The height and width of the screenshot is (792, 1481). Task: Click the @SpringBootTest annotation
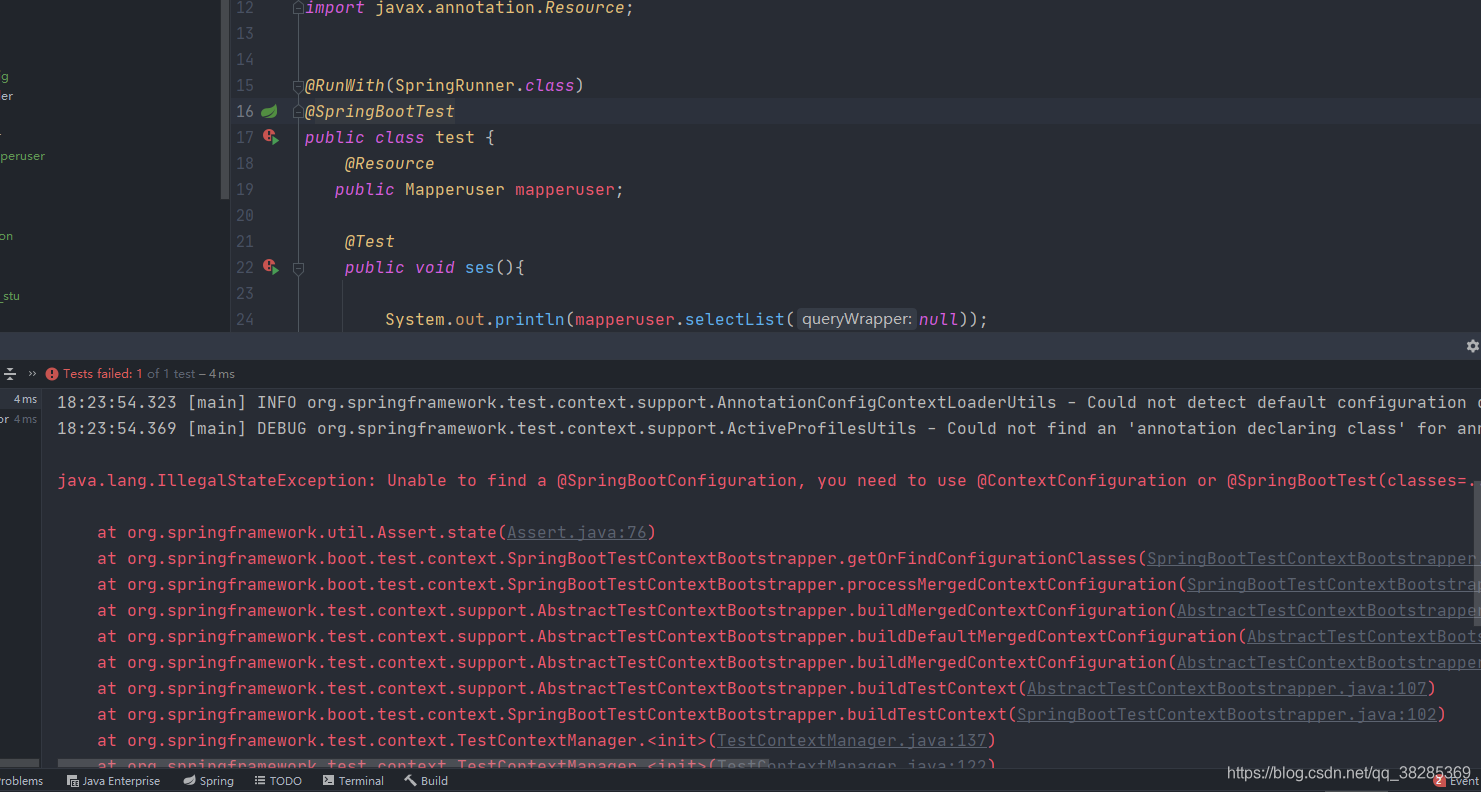coord(380,111)
